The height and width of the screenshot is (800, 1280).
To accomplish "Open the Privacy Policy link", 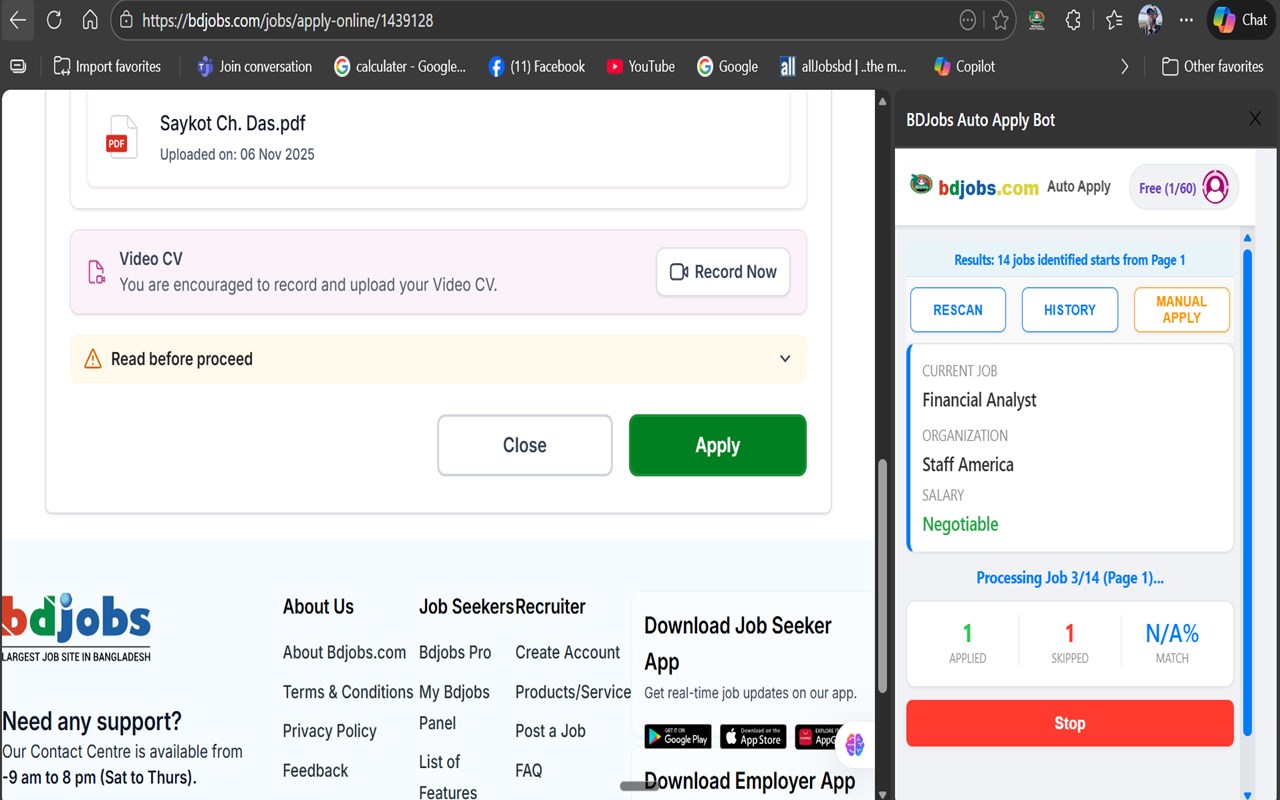I will tap(330, 731).
